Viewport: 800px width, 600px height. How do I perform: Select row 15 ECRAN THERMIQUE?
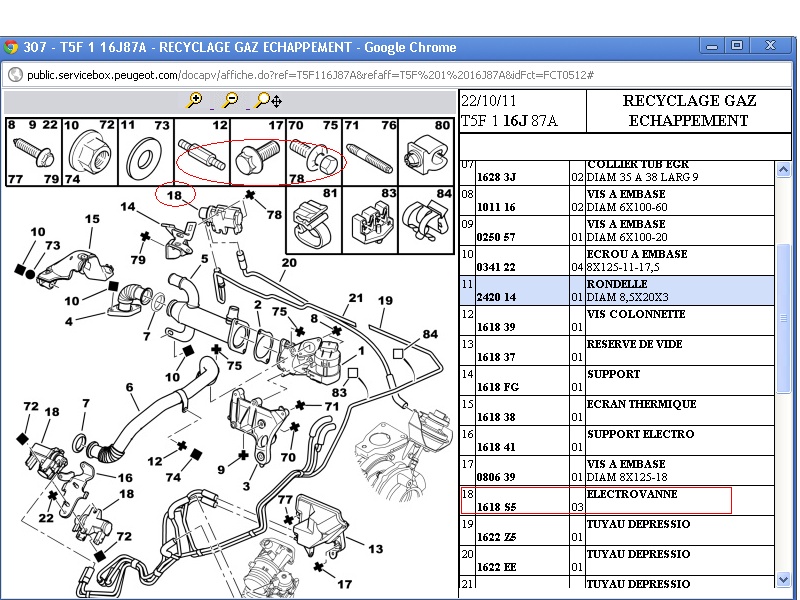pos(617,411)
